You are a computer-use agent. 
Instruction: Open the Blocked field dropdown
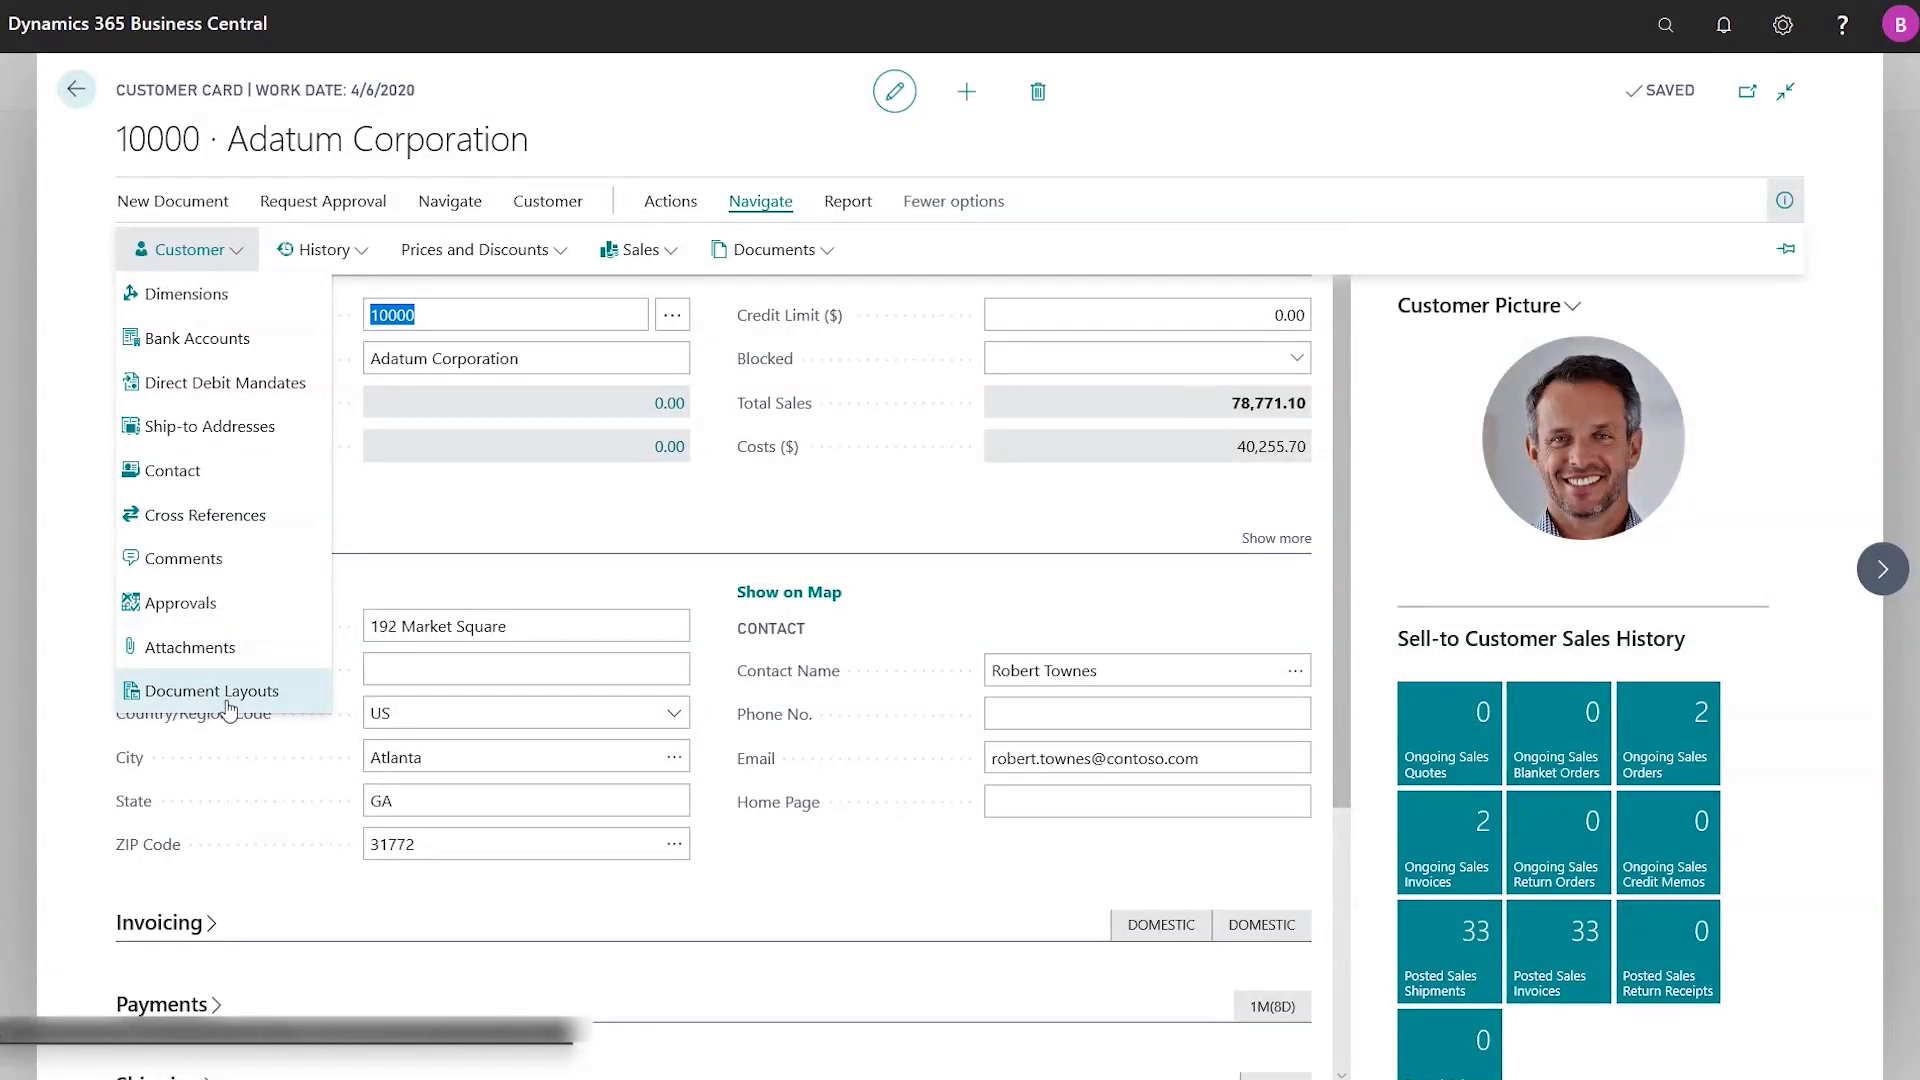[x=1295, y=357]
